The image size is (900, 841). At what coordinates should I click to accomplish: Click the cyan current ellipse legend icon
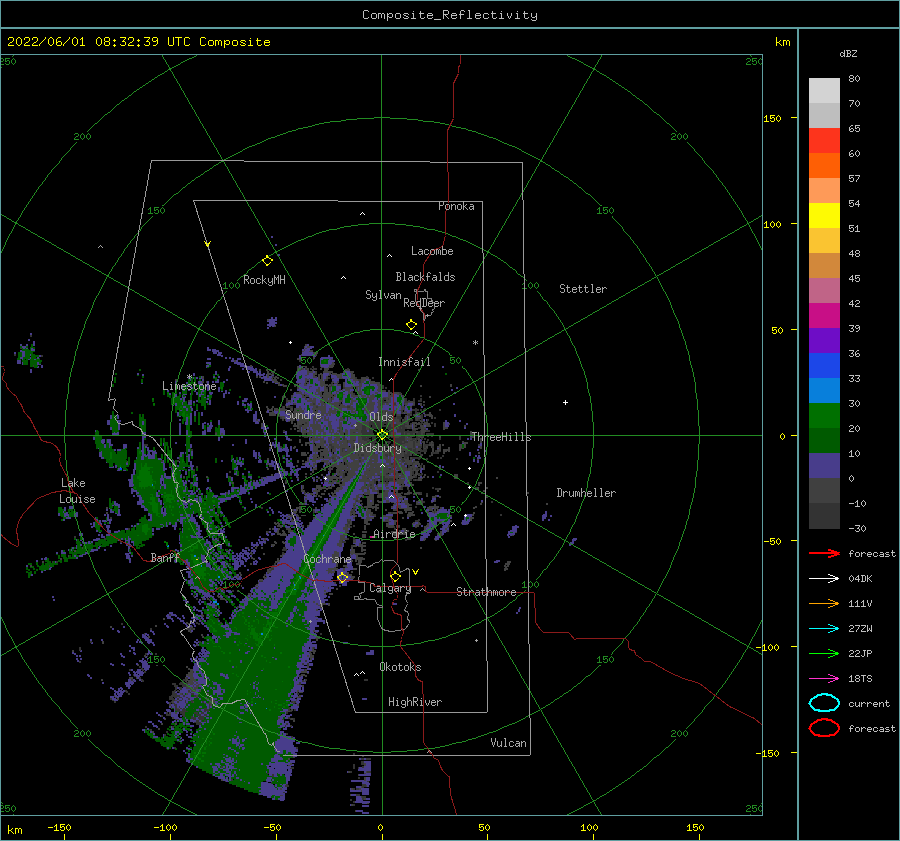[824, 703]
